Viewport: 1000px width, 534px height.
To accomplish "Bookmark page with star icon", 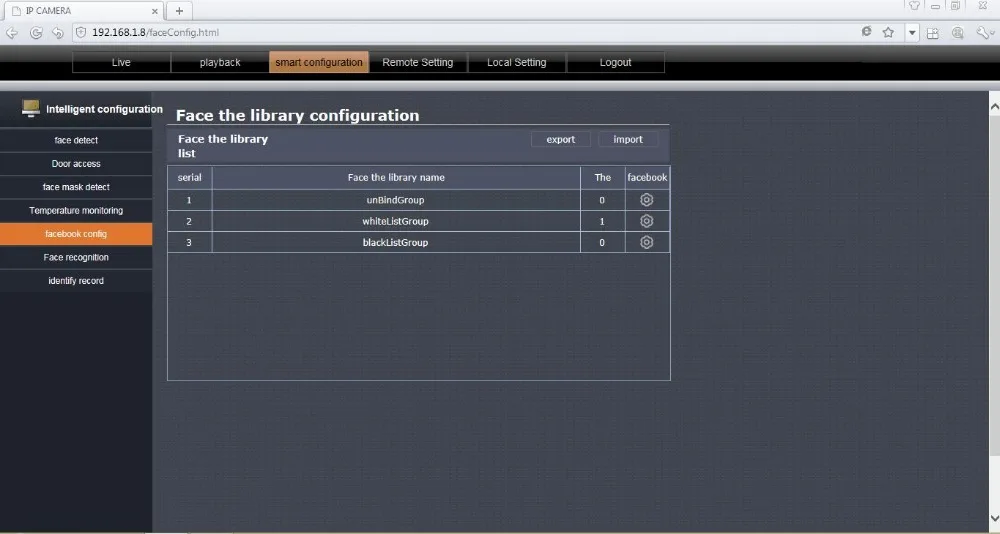I will 888,33.
